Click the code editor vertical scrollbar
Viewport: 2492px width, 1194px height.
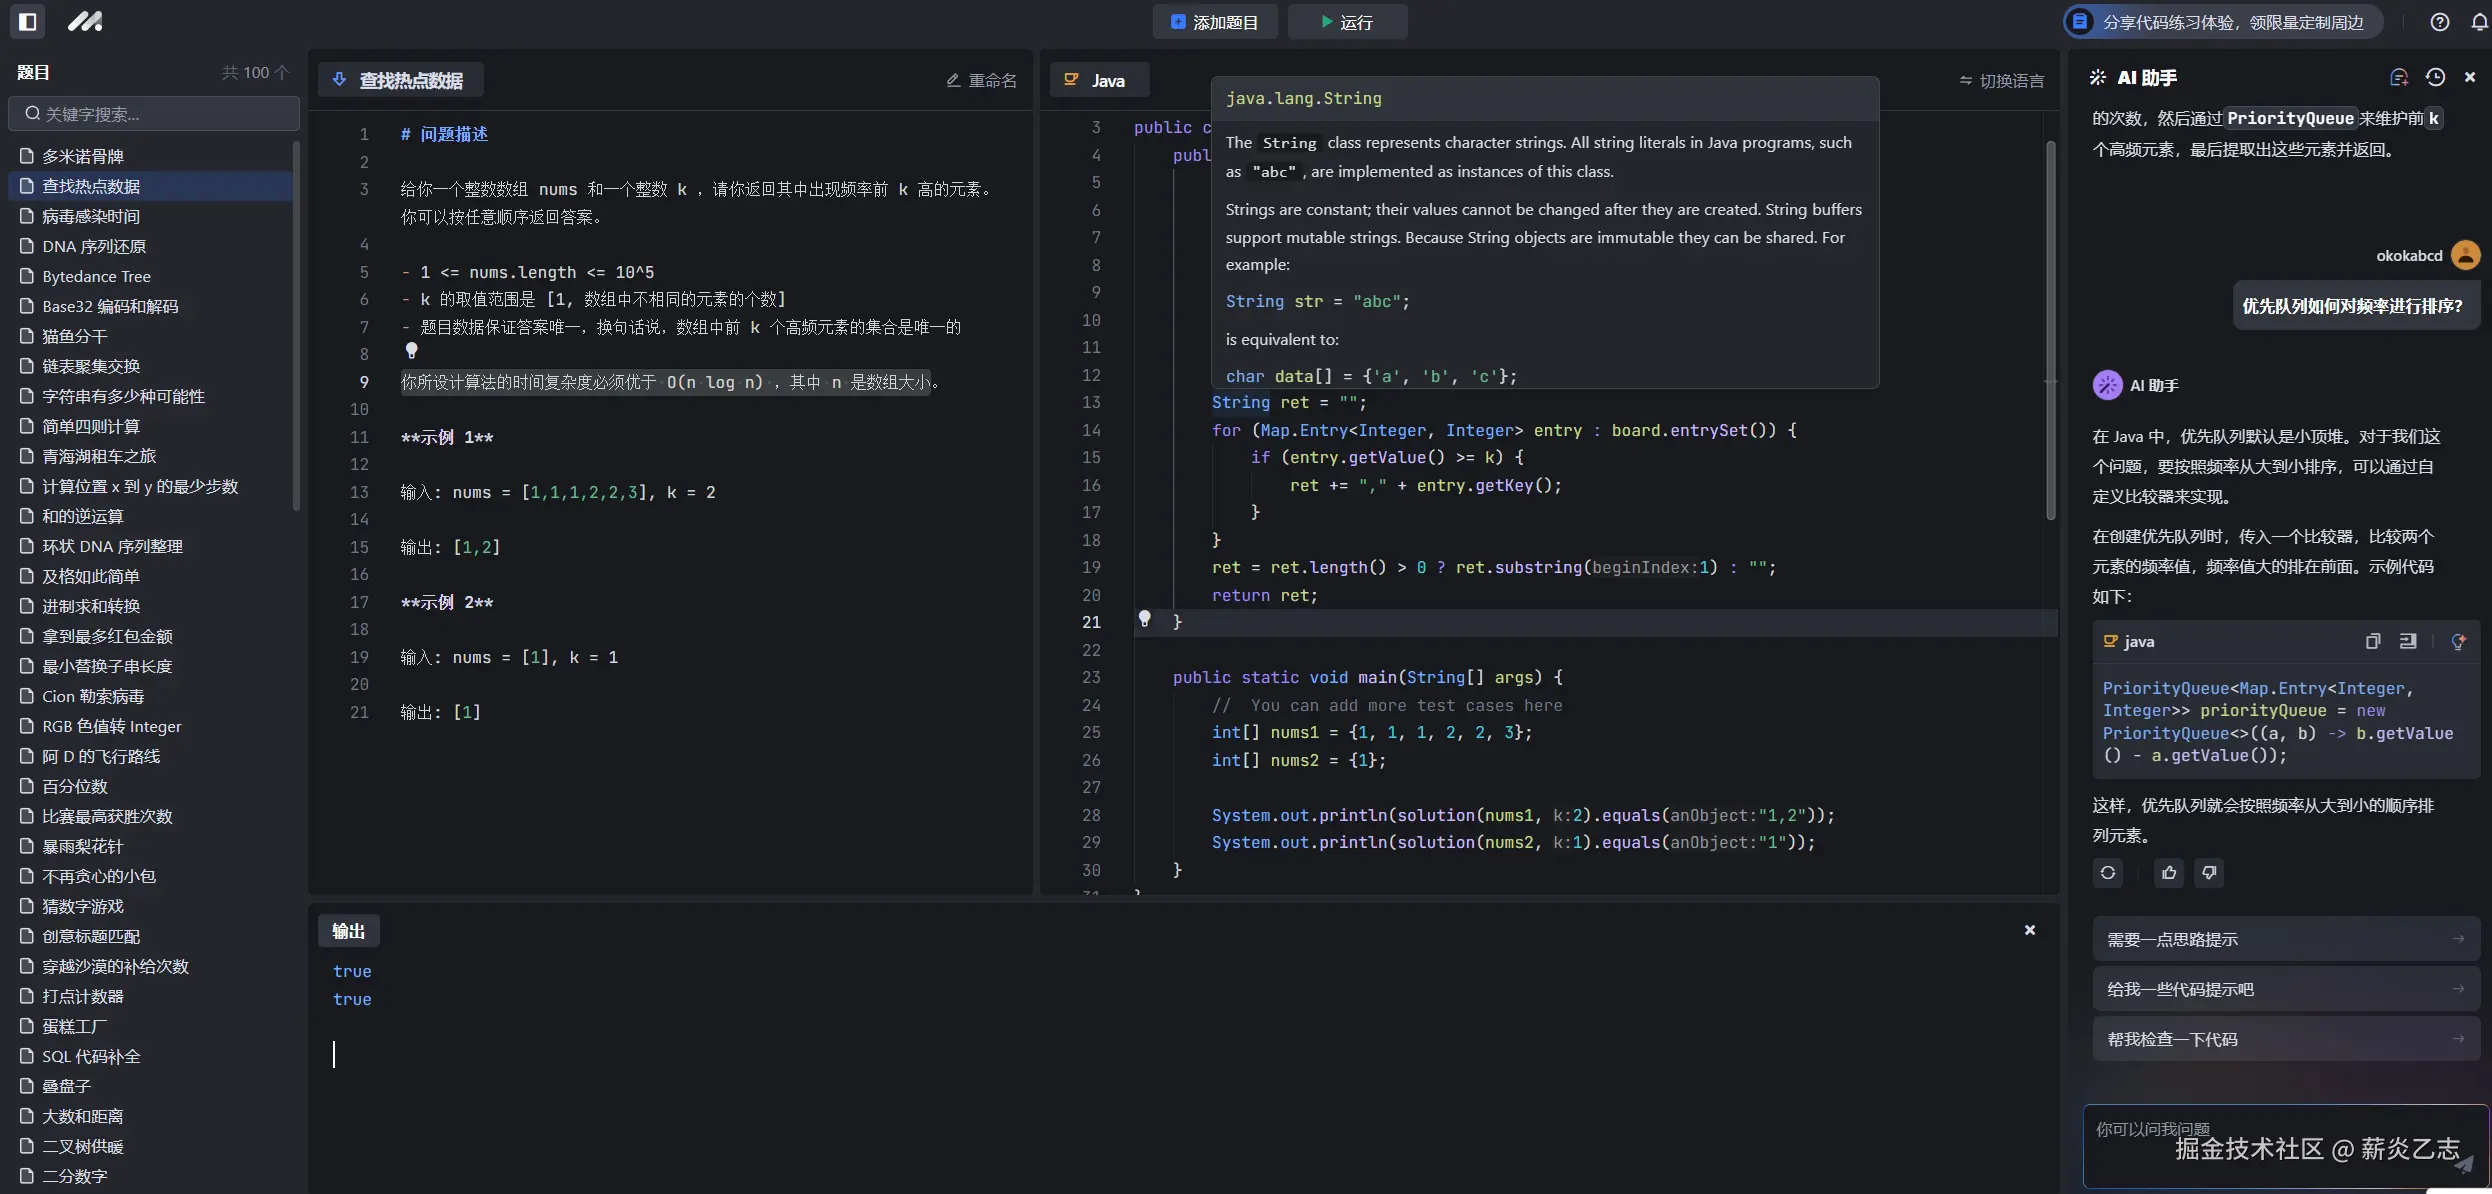pyautogui.click(x=2050, y=330)
